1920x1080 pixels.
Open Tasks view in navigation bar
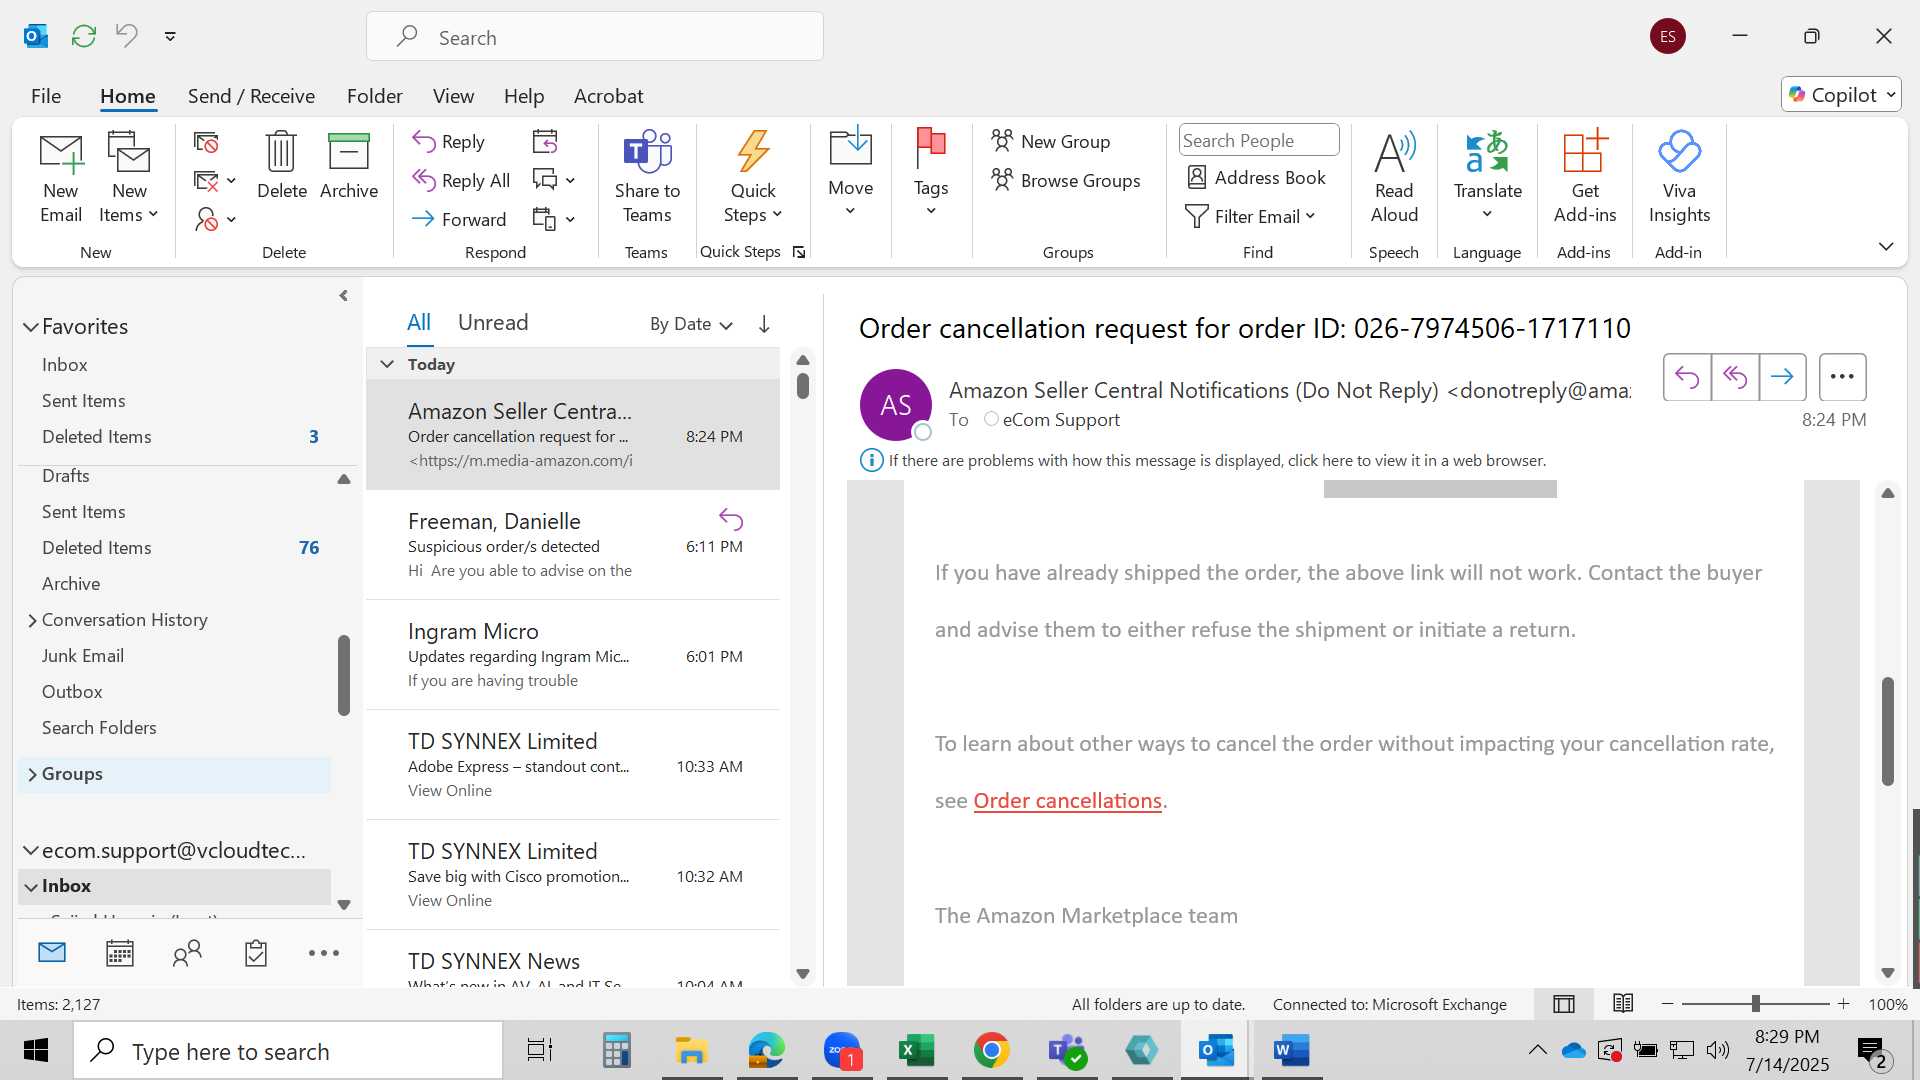(x=256, y=953)
